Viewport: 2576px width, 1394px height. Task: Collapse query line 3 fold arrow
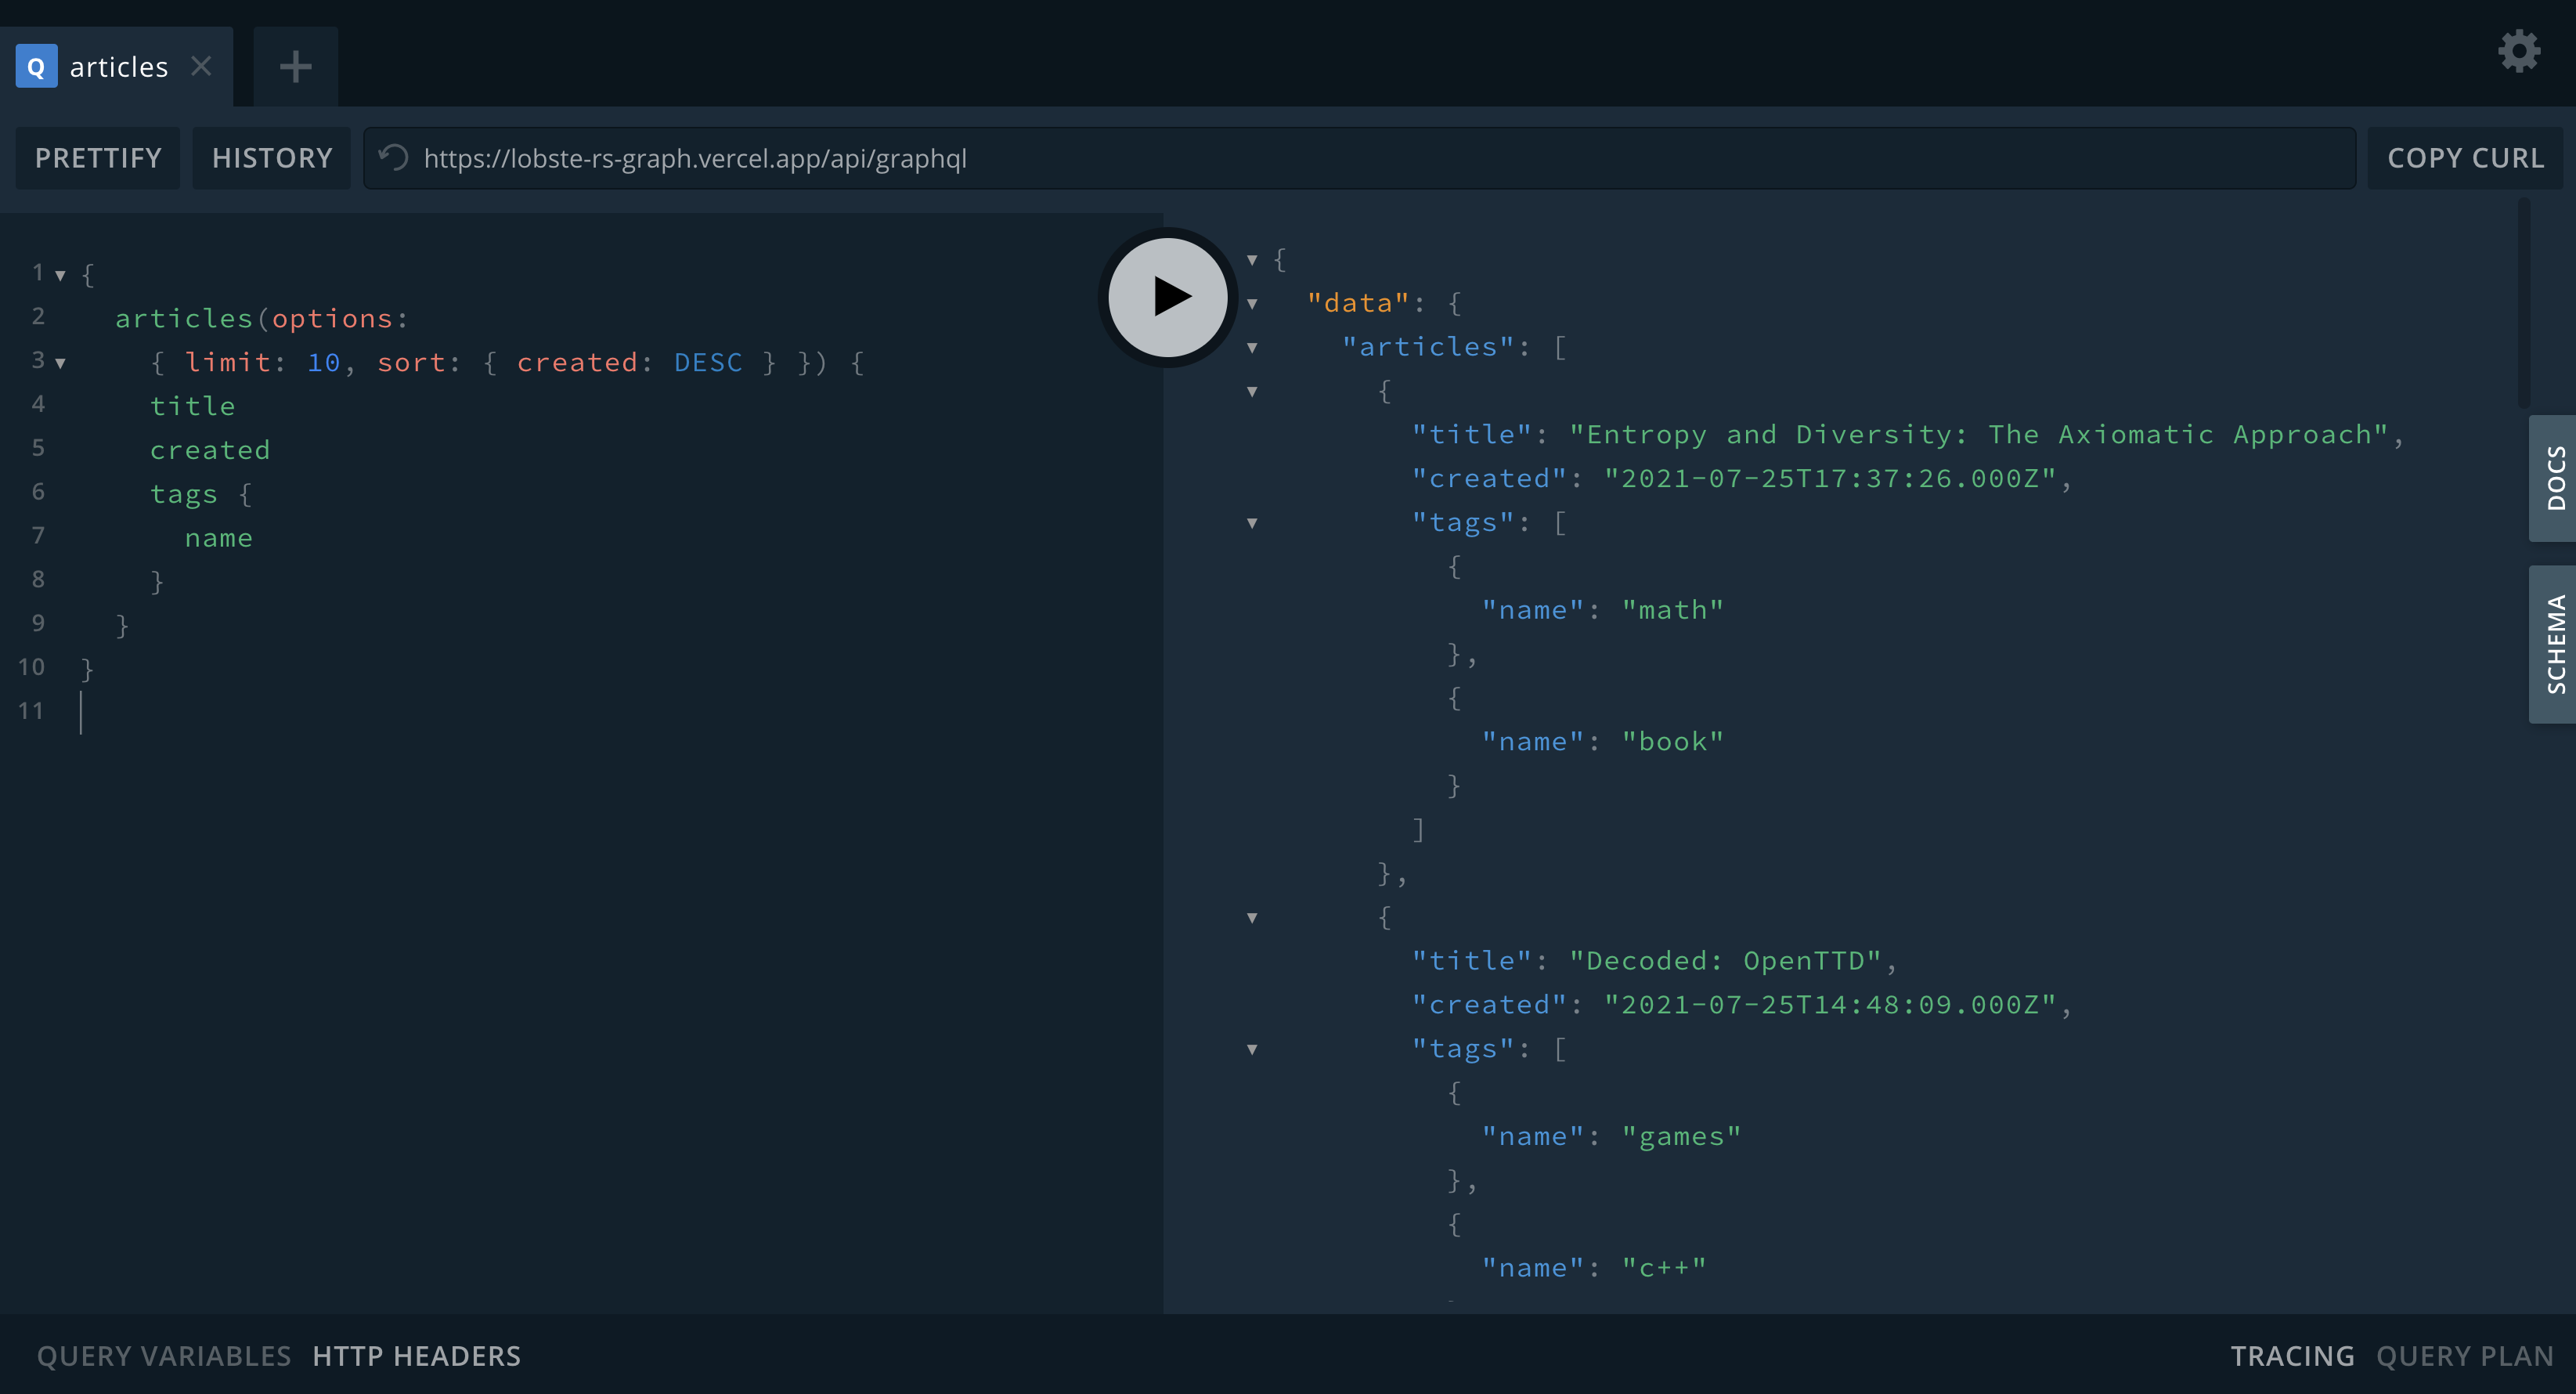[x=61, y=363]
